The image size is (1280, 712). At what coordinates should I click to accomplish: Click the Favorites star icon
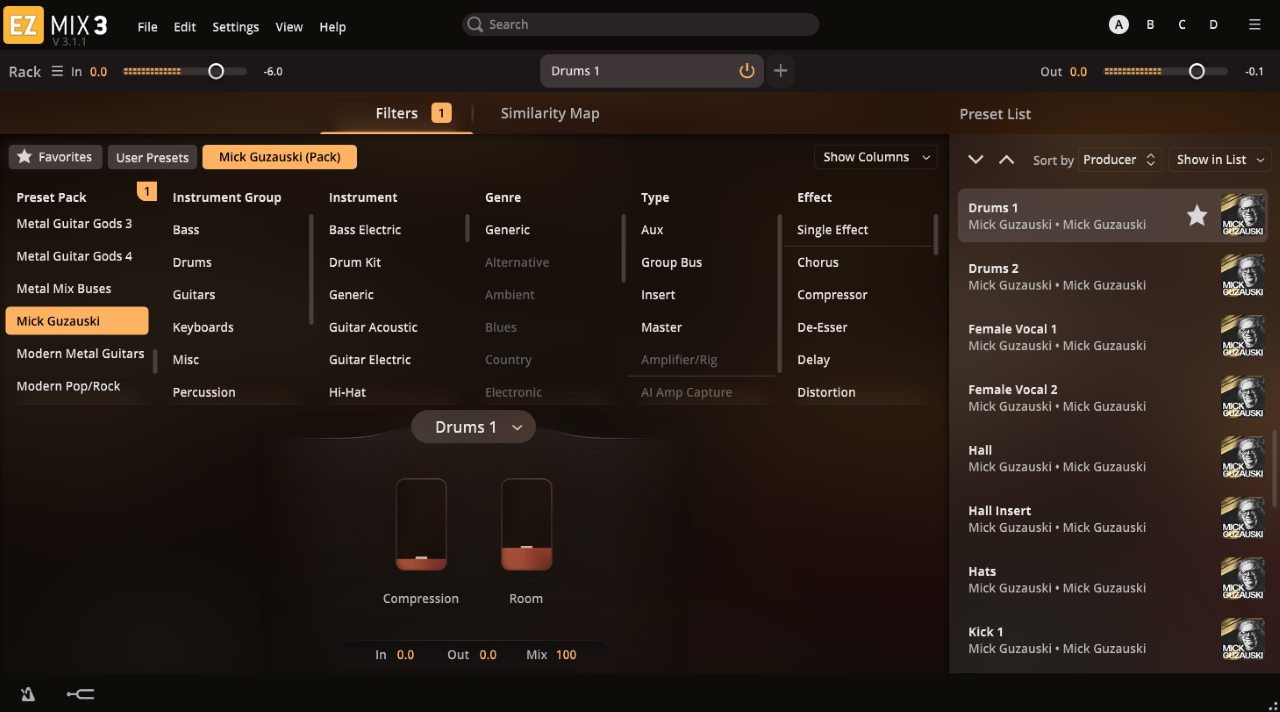pos(25,157)
